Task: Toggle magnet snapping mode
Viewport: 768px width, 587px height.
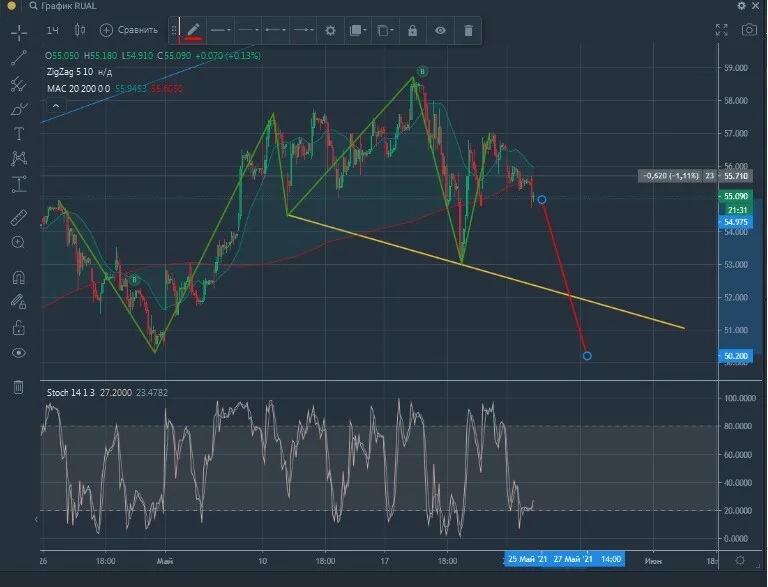Action: (x=19, y=278)
